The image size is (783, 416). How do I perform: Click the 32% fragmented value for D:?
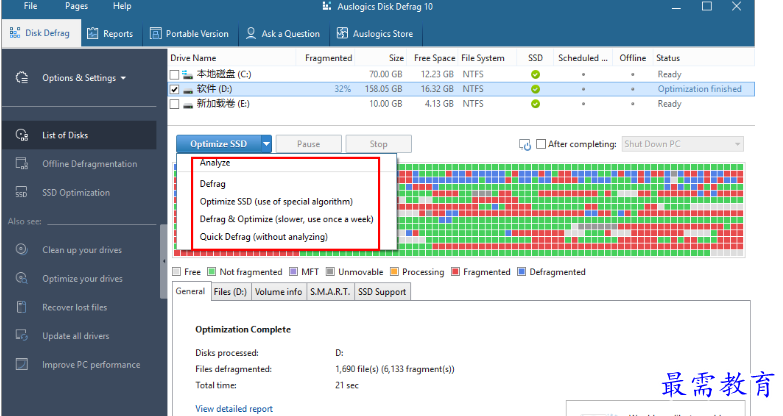(x=343, y=89)
